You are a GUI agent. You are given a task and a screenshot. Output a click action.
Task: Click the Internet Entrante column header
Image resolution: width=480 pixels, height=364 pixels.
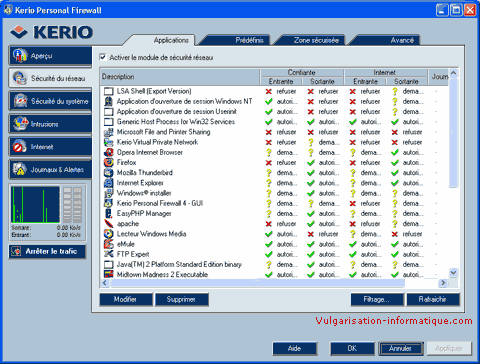[365, 81]
